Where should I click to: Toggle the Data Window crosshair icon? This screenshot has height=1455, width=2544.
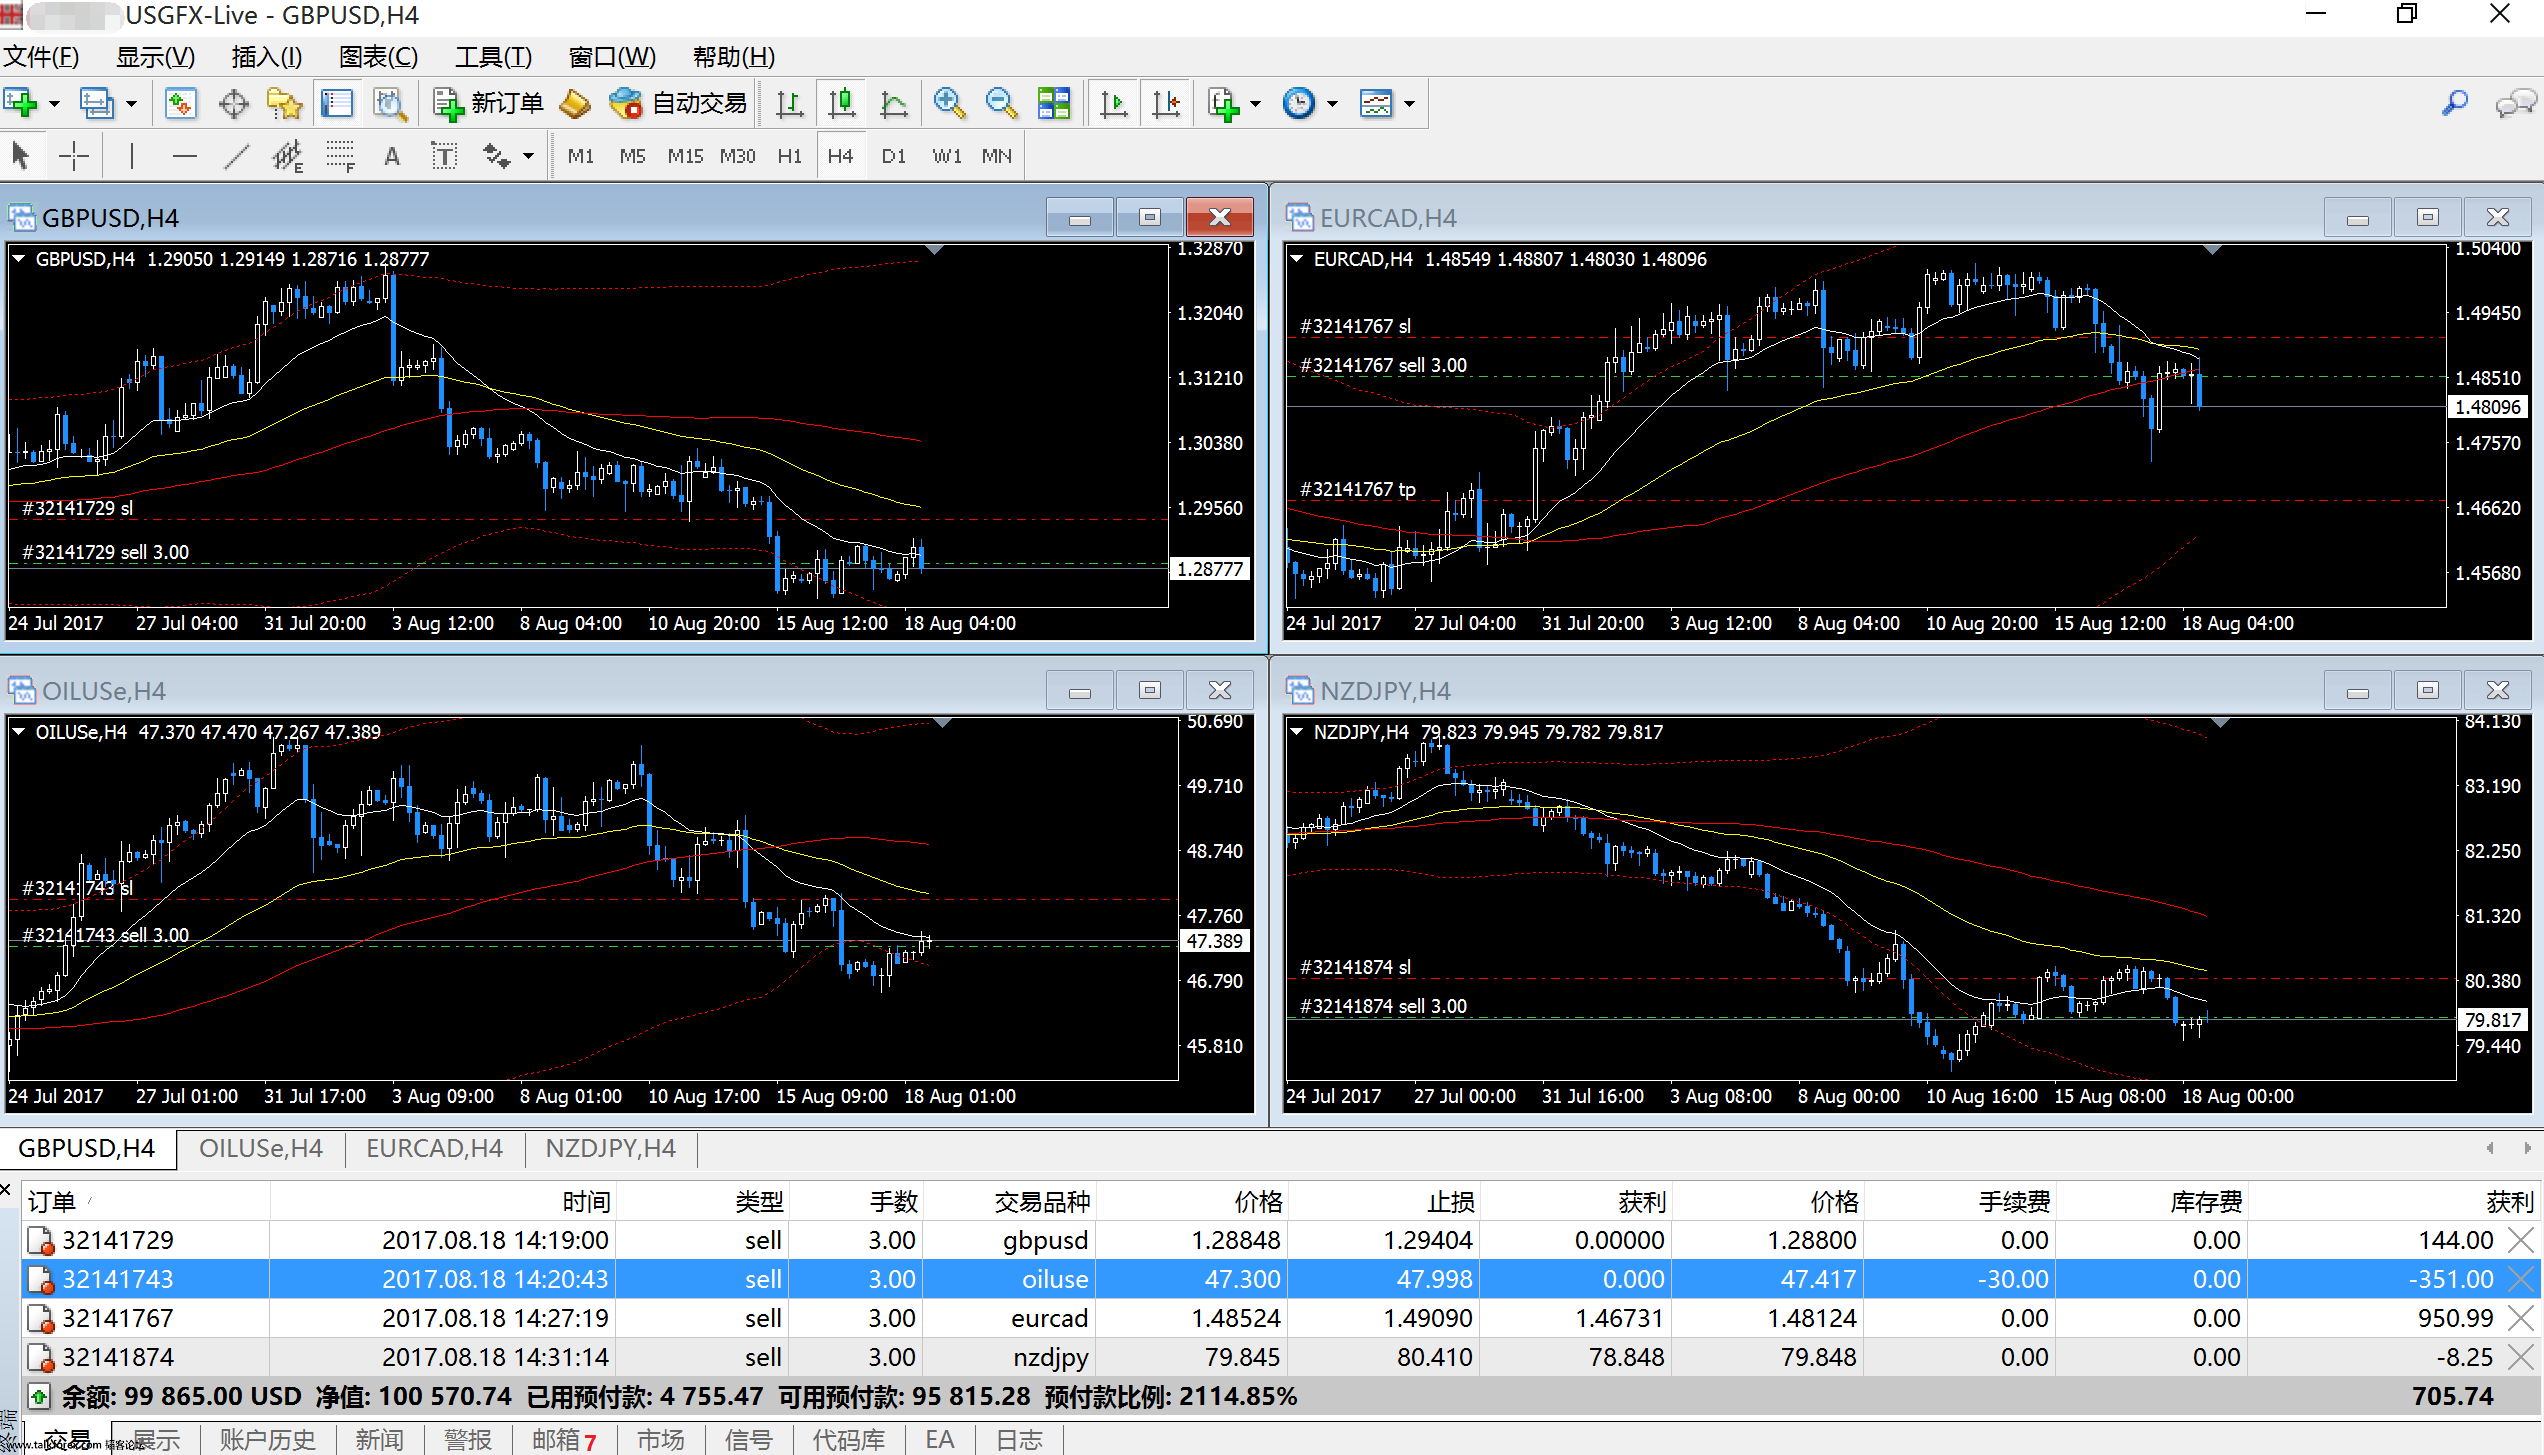click(x=233, y=103)
